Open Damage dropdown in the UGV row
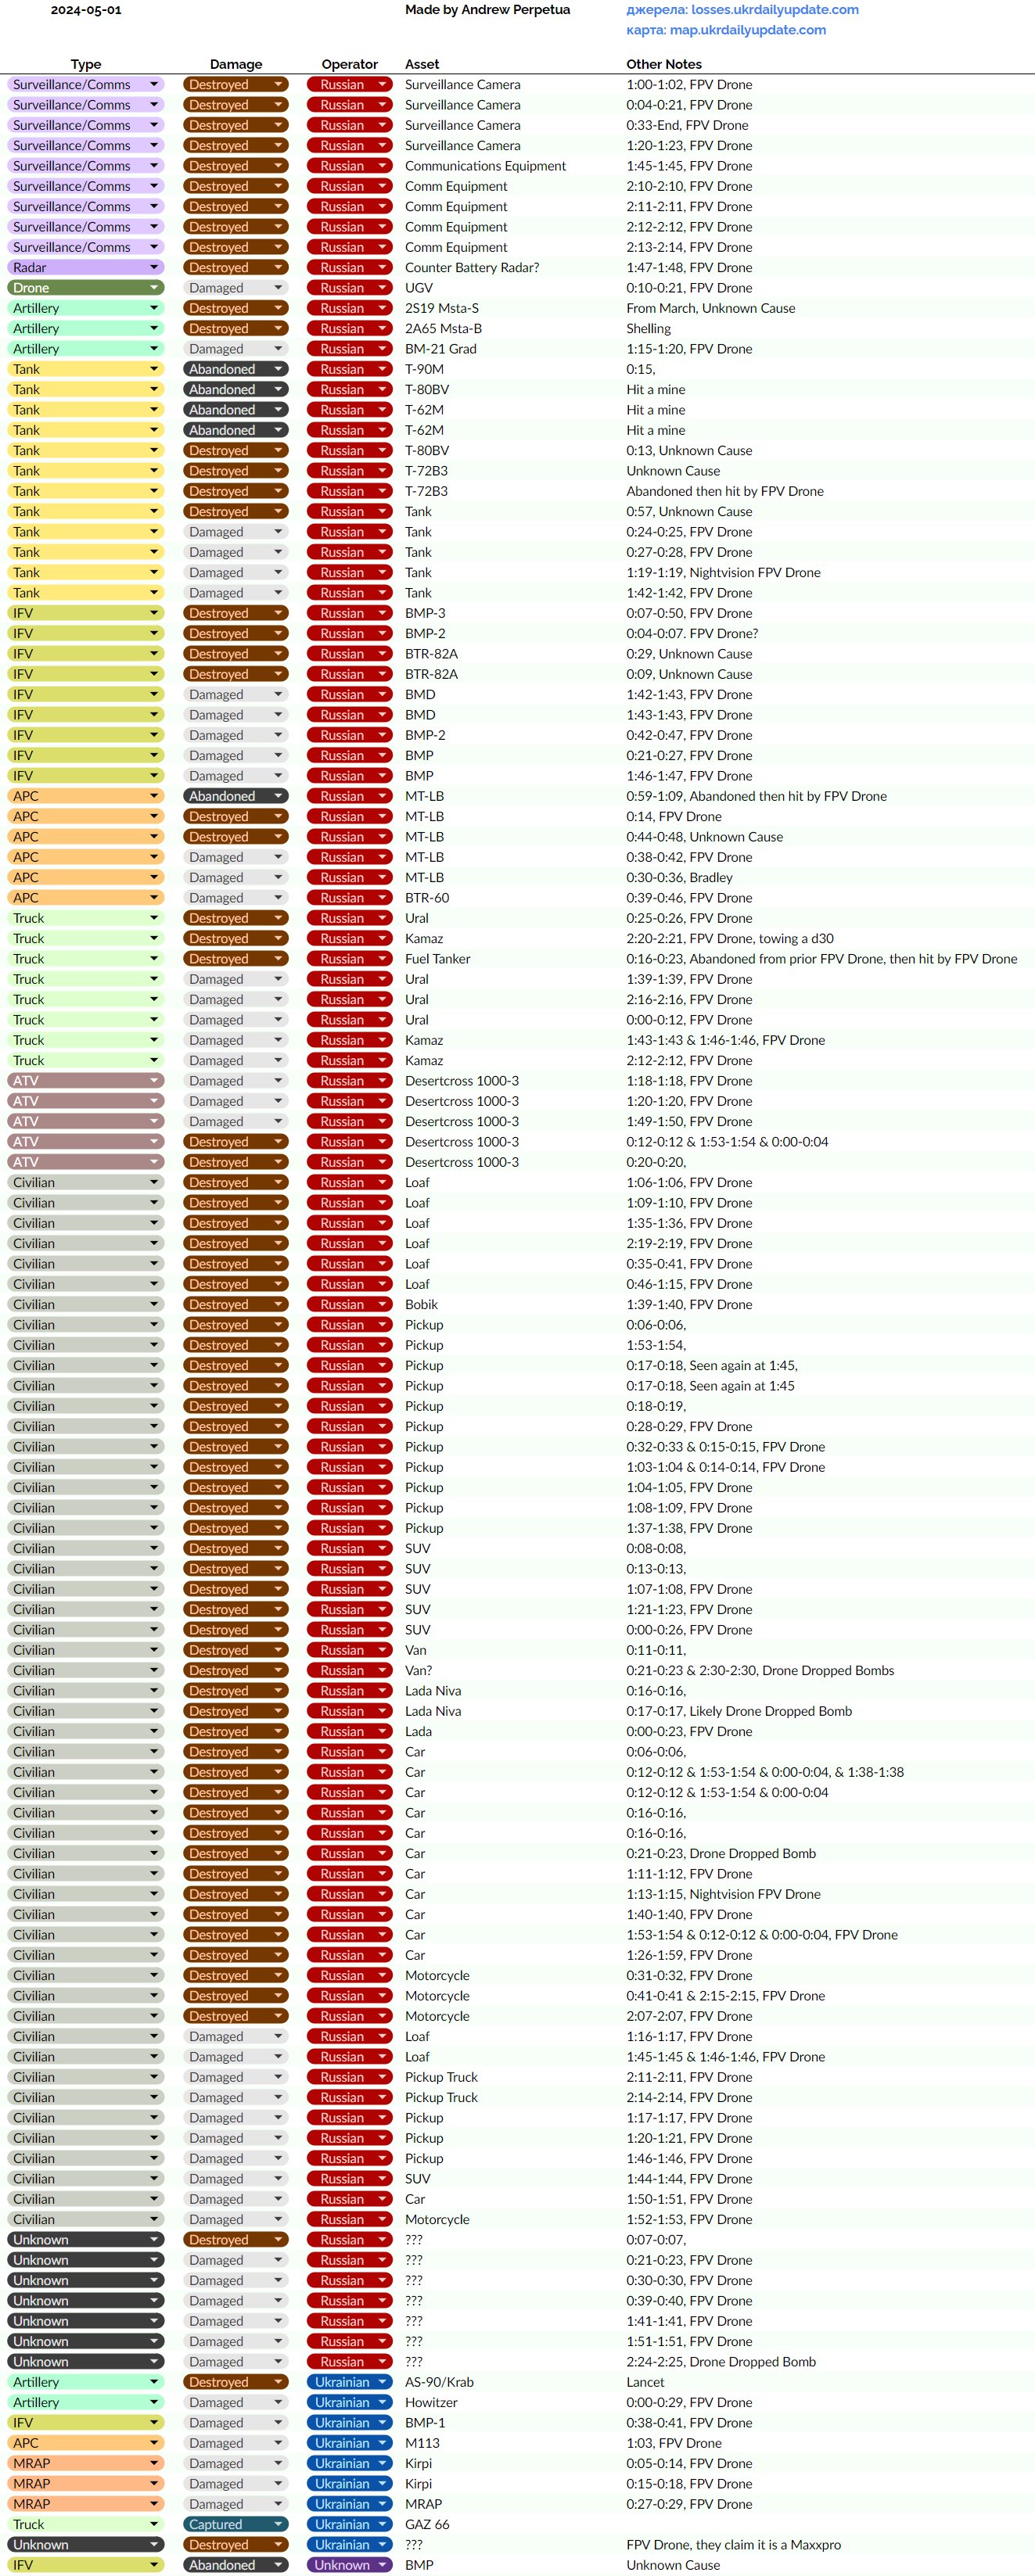This screenshot has height=2576, width=1035. pyautogui.click(x=236, y=288)
